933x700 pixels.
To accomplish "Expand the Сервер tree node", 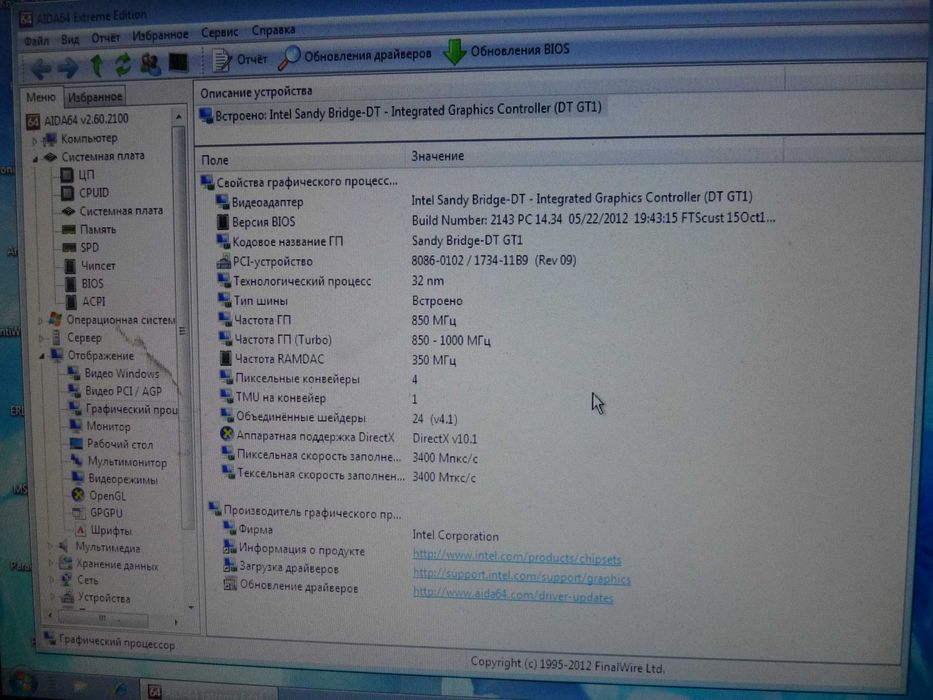I will [42, 339].
